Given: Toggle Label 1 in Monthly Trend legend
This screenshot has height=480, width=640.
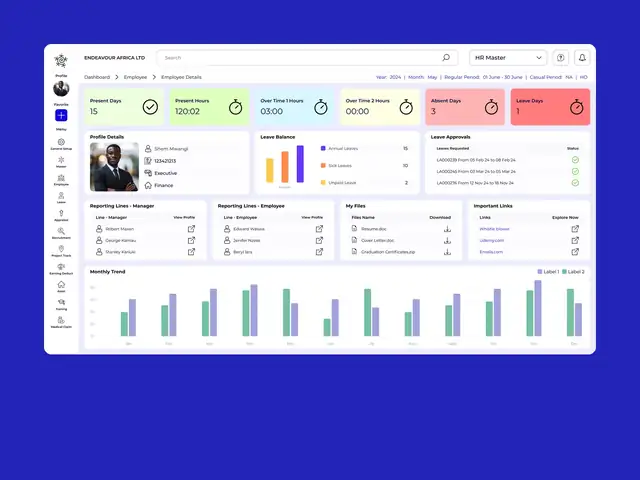Looking at the screenshot, I should coord(548,272).
